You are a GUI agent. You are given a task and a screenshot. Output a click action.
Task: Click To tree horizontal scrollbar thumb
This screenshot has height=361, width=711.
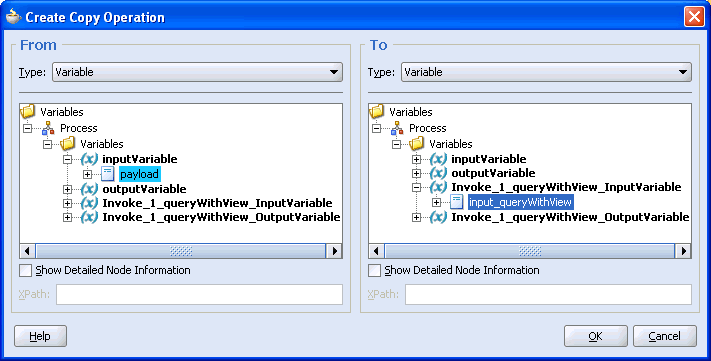click(x=530, y=251)
